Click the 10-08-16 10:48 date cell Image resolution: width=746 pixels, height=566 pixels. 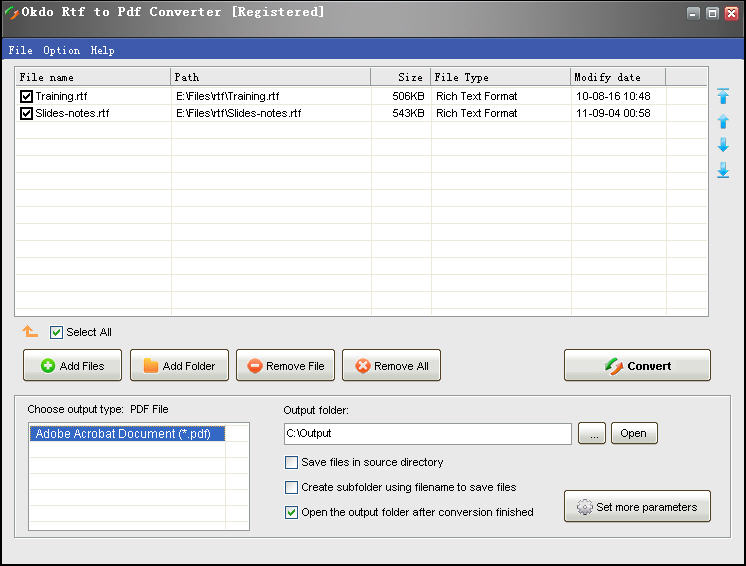[613, 96]
